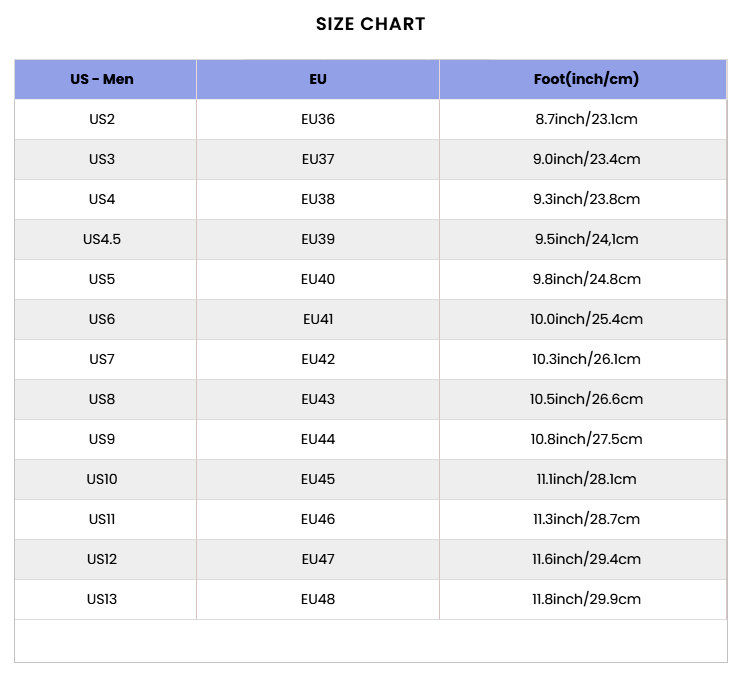
Task: Select the 9.0inch/23.4cm foot length cell
Action: (x=586, y=159)
